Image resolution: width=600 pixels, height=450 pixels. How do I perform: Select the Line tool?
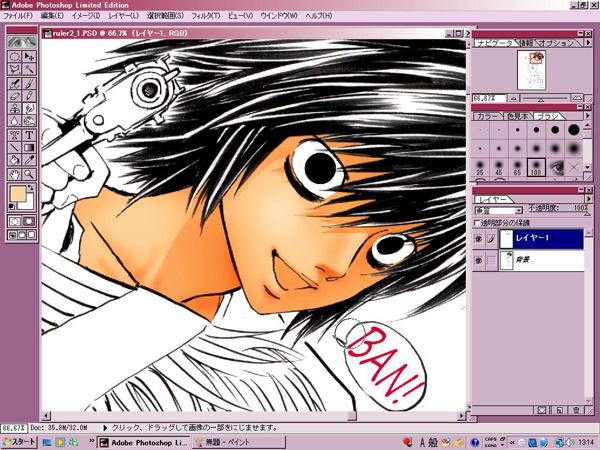click(15, 147)
